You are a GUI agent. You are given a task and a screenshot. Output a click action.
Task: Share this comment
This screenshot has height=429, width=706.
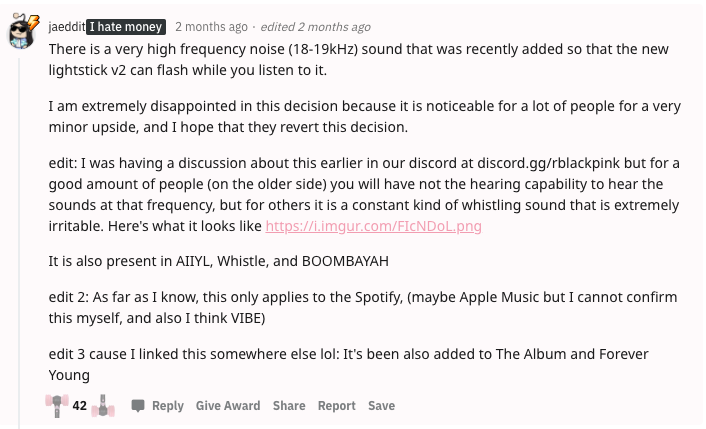[x=289, y=406]
